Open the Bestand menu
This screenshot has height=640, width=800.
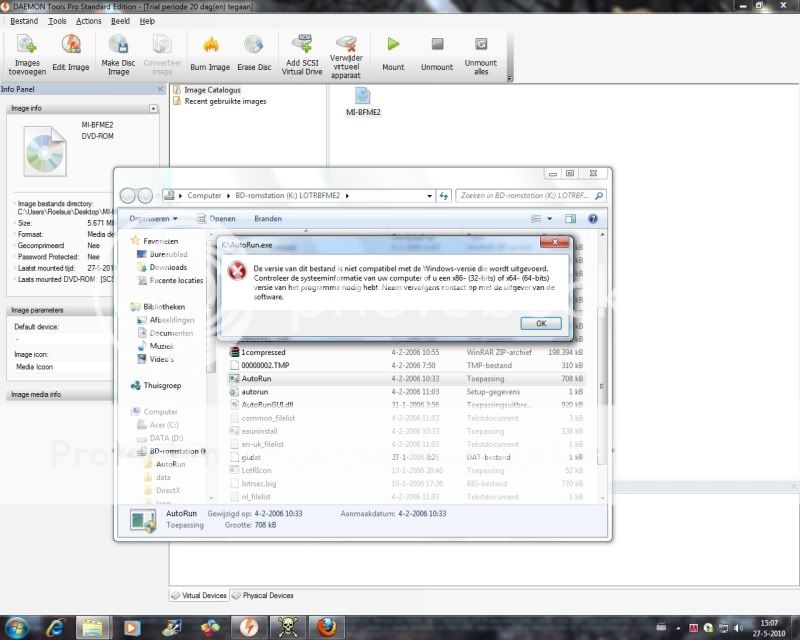point(23,20)
